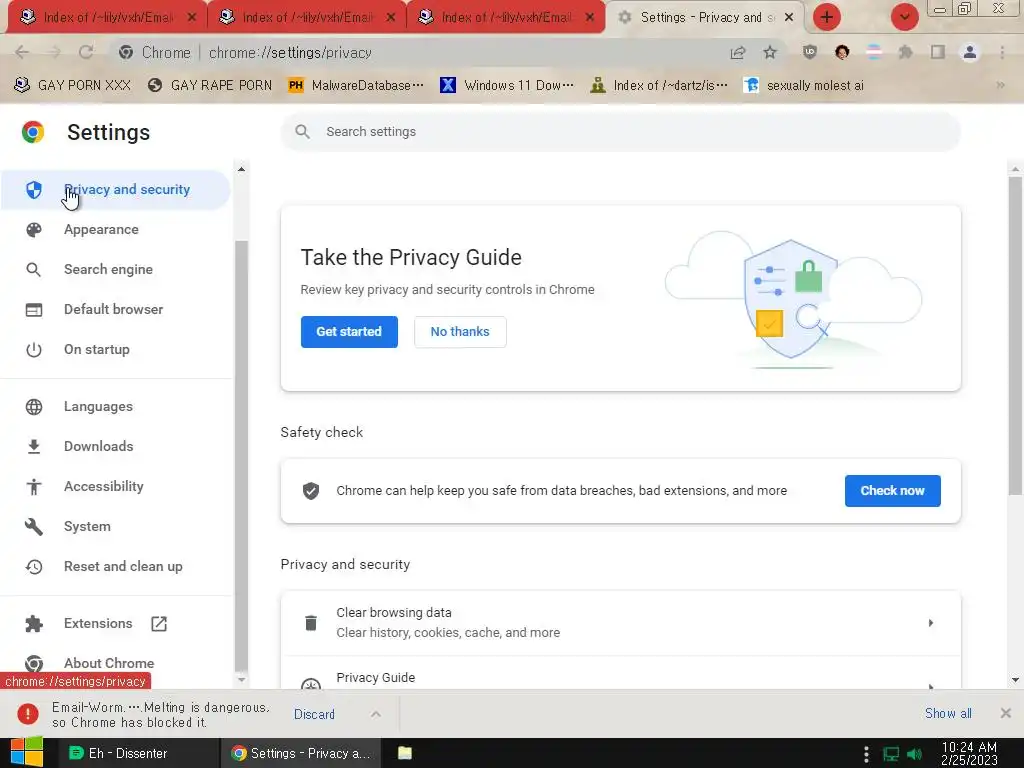Open the Windows Start button
The image size is (1024, 768).
[x=27, y=753]
